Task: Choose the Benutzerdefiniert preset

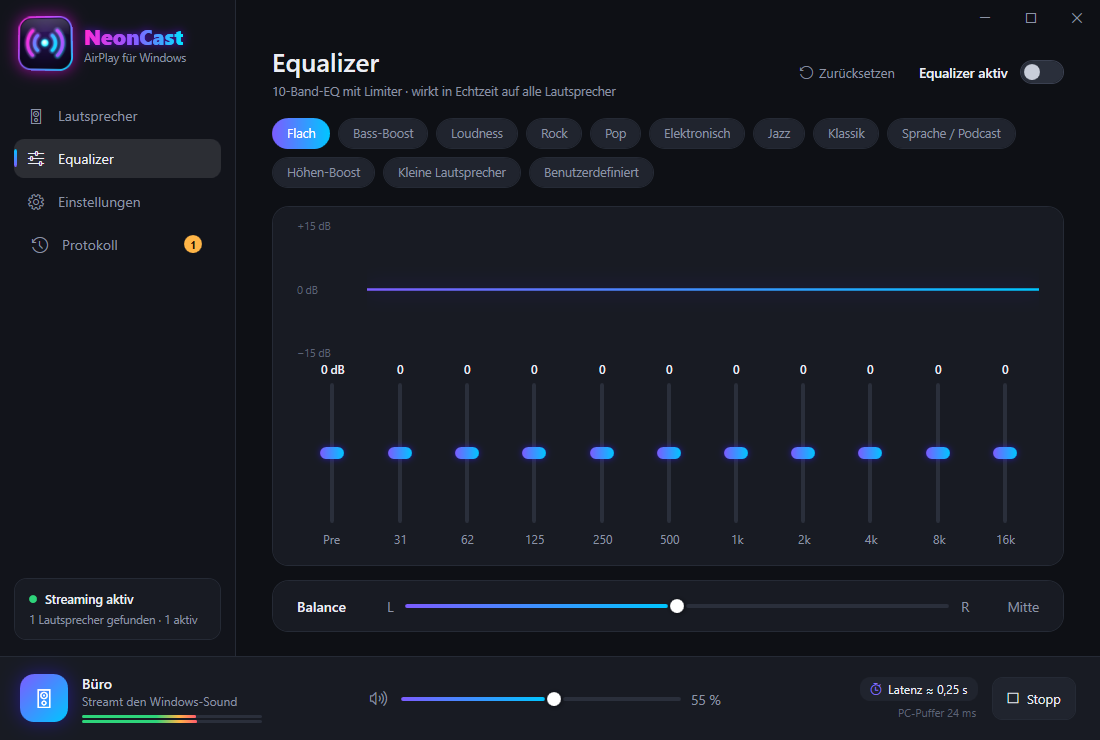Action: pyautogui.click(x=591, y=173)
